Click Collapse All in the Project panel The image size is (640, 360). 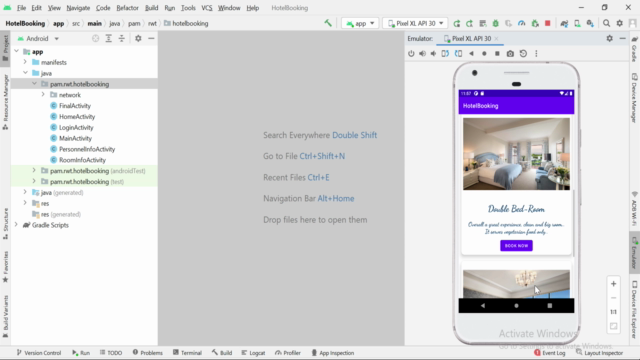(122, 38)
